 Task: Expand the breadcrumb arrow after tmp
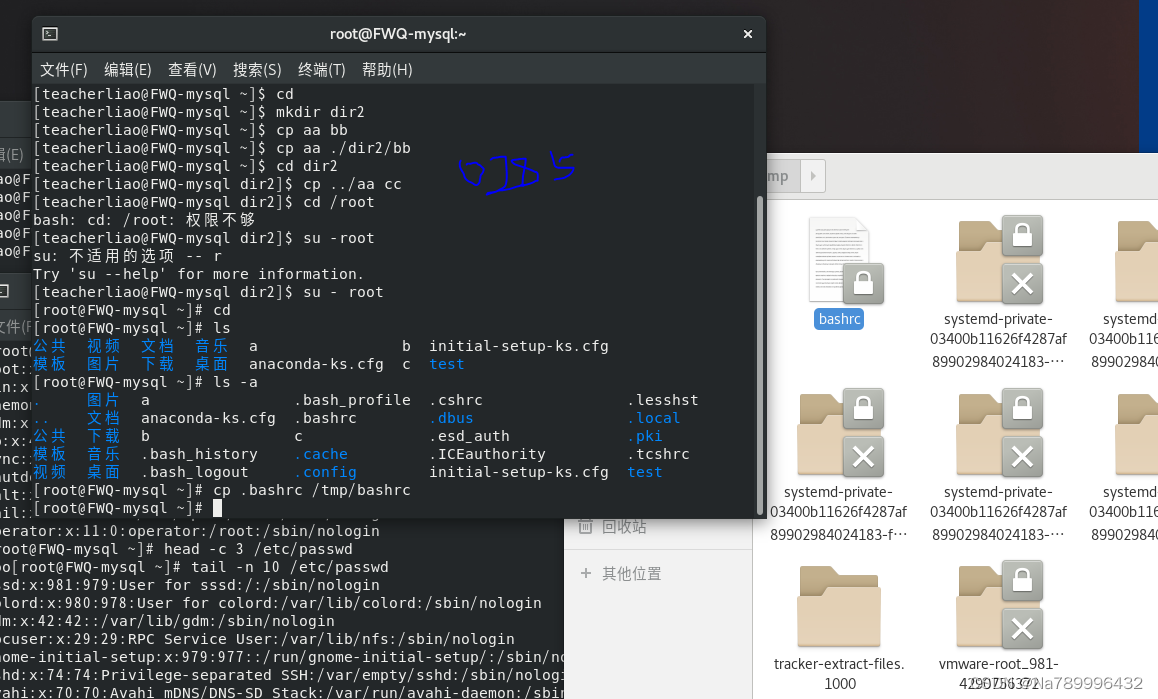811,176
